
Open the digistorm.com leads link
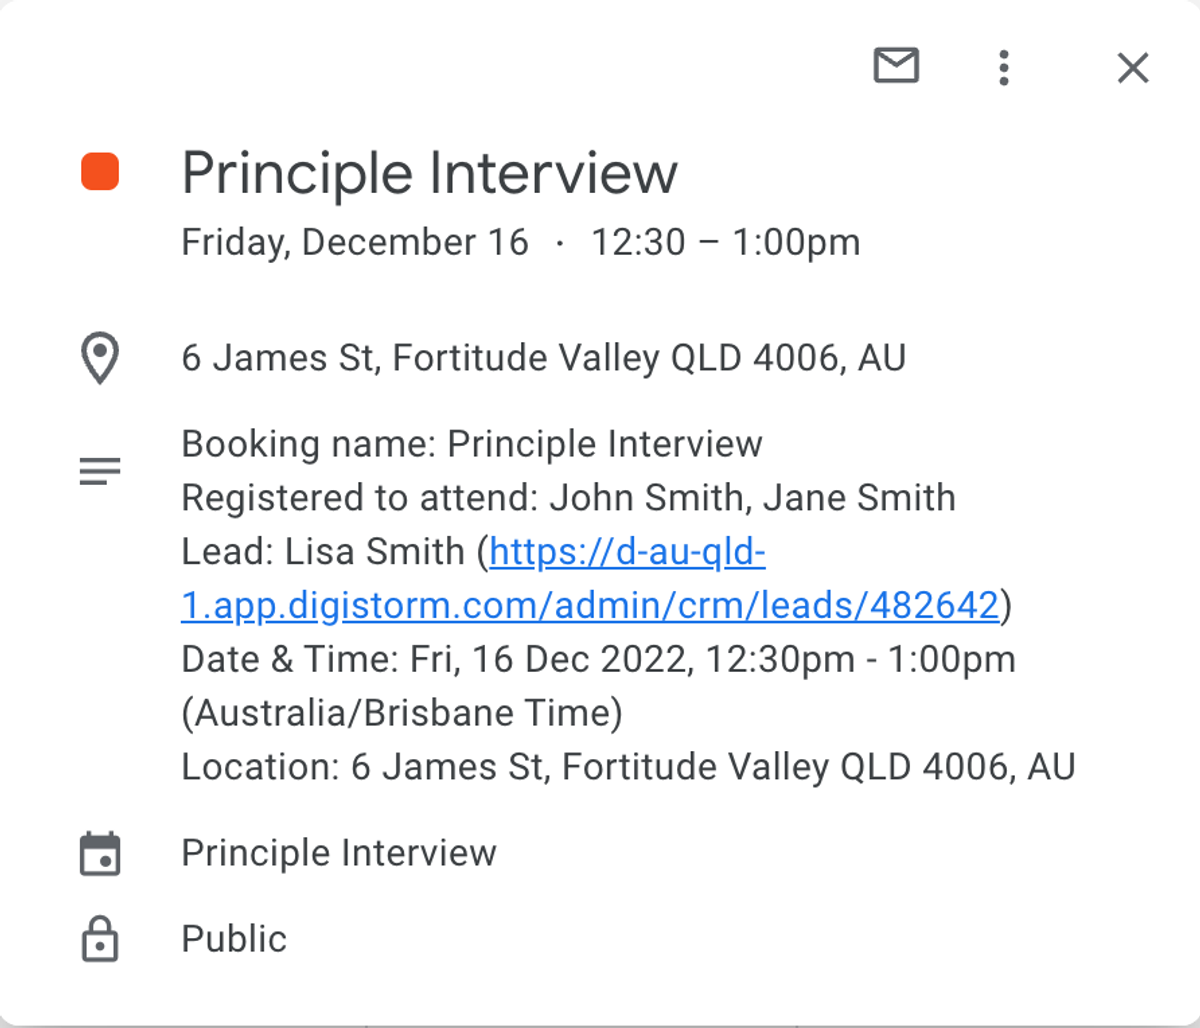click(x=590, y=579)
